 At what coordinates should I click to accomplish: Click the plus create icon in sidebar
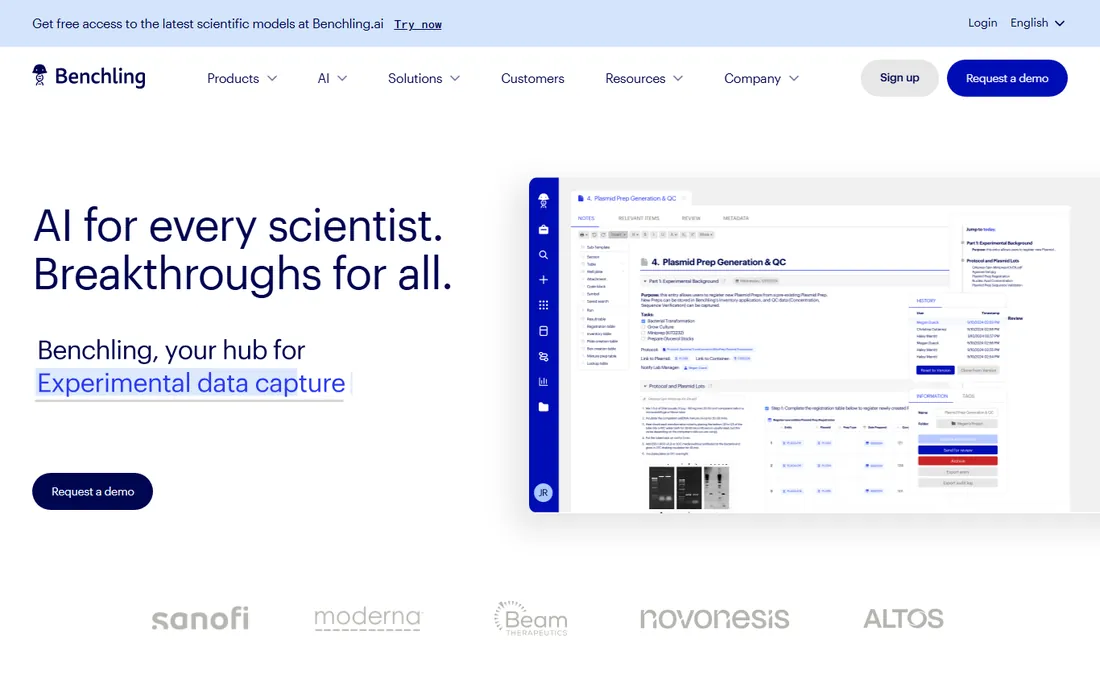coord(543,280)
